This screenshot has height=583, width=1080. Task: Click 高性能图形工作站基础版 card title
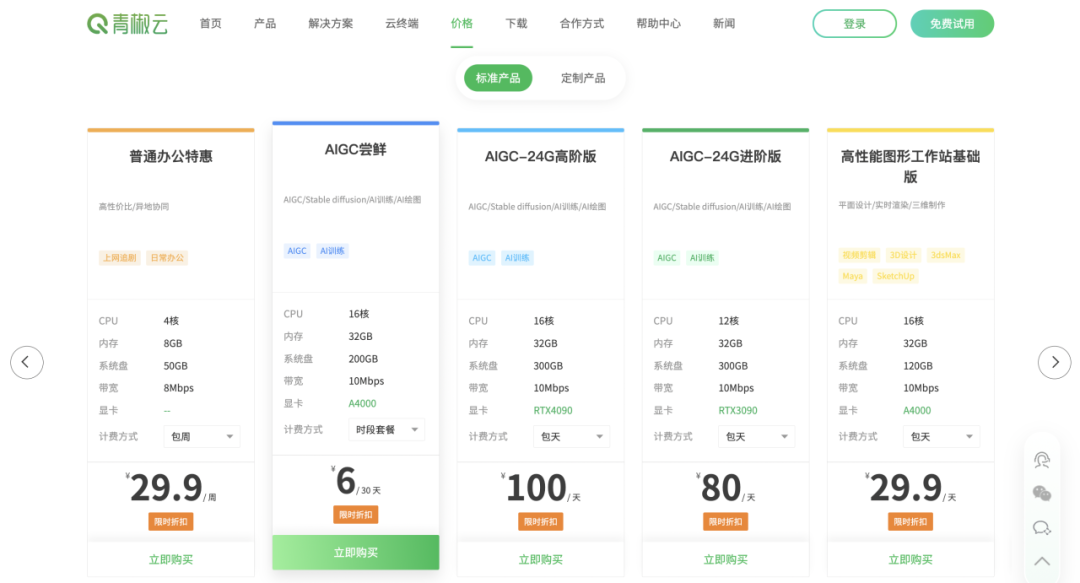click(x=911, y=166)
